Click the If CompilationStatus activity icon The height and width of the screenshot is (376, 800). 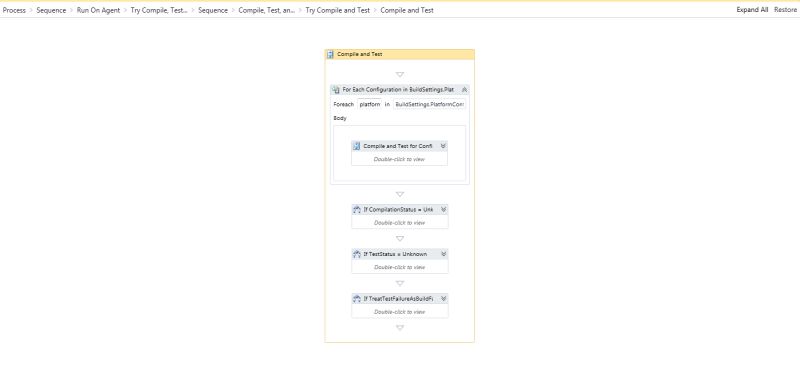click(x=357, y=210)
